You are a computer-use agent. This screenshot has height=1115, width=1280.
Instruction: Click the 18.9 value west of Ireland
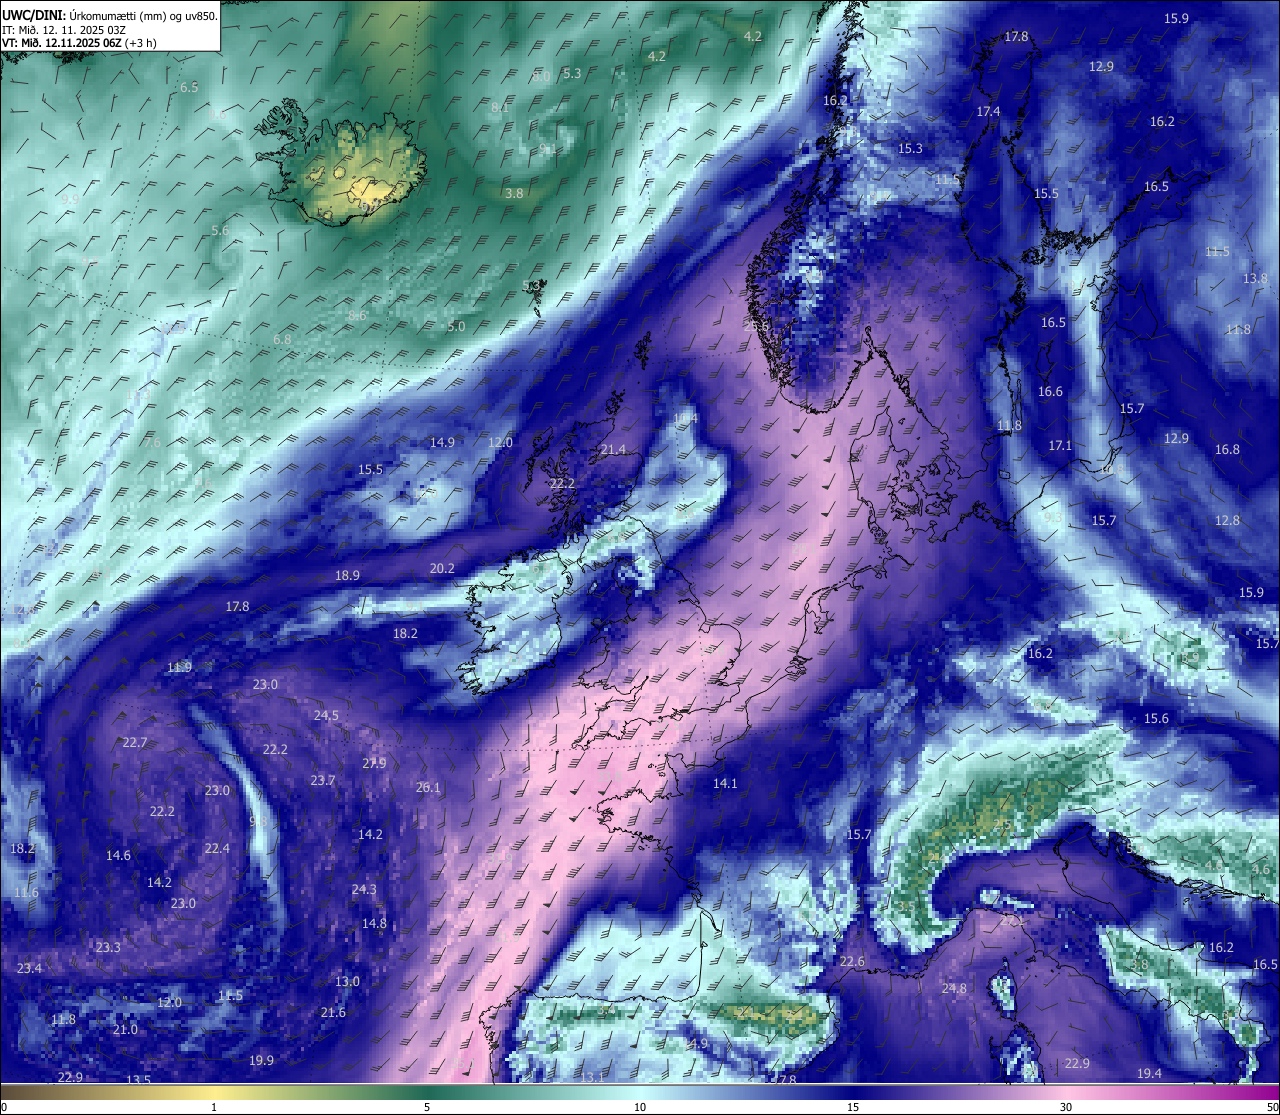click(347, 575)
